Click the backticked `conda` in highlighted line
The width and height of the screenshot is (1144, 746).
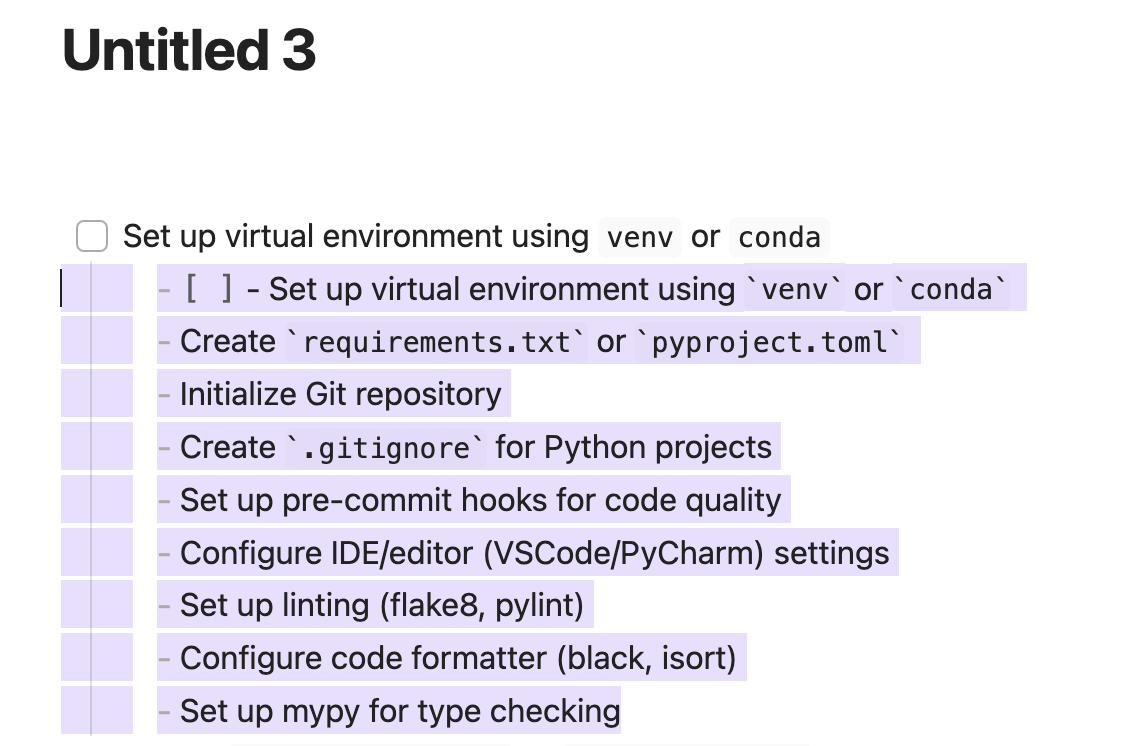pyautogui.click(x=951, y=290)
